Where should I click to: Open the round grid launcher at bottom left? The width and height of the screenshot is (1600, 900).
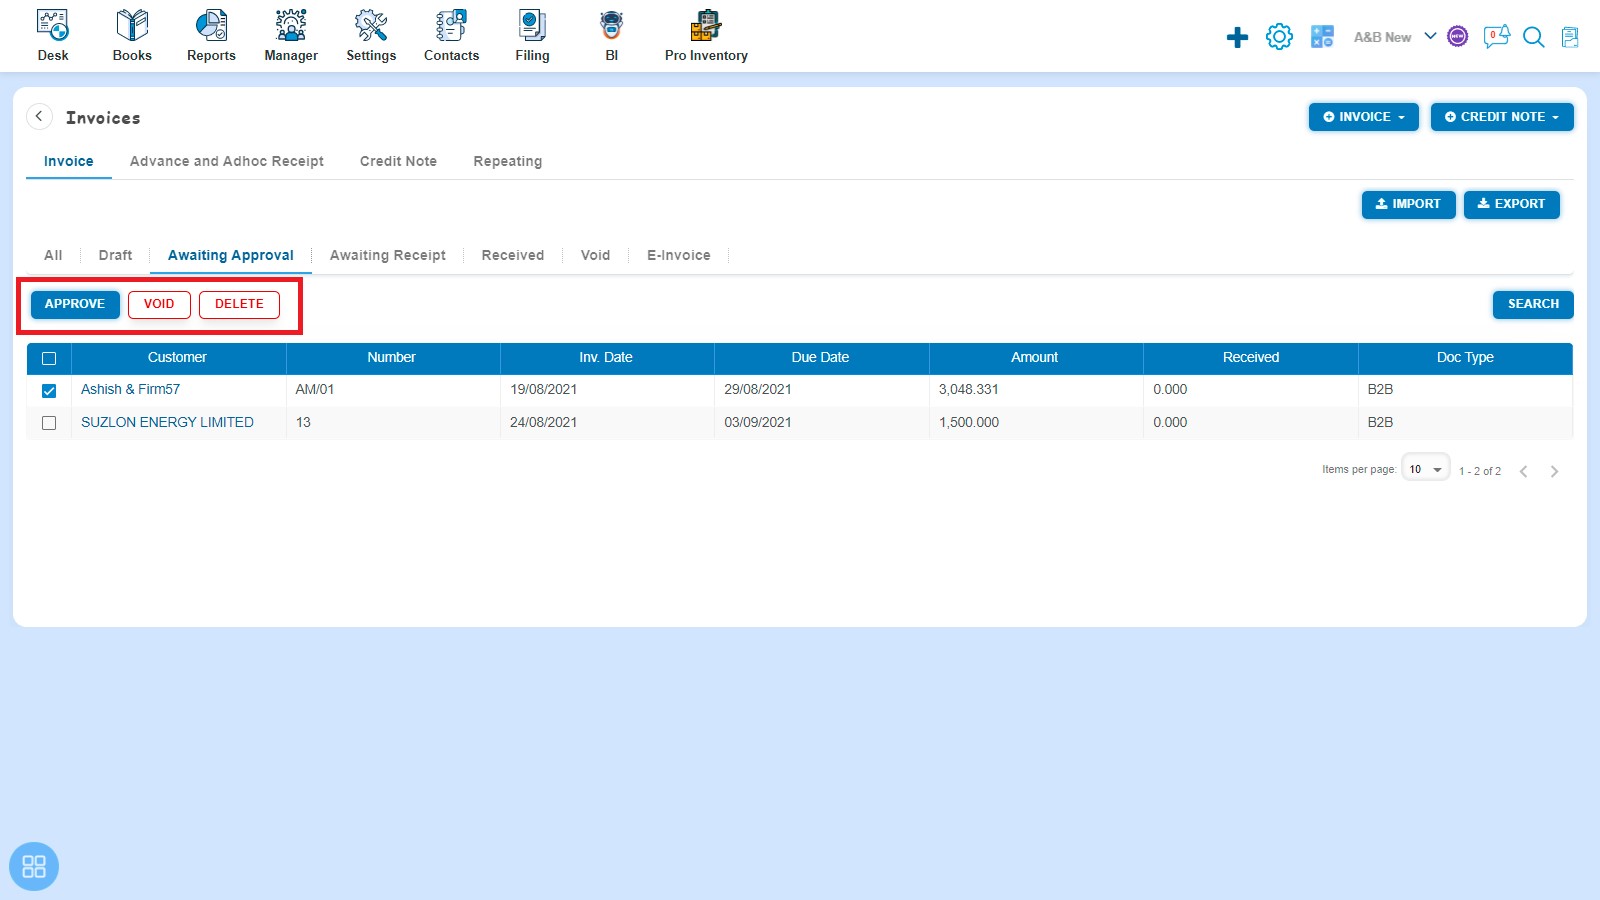pos(34,866)
